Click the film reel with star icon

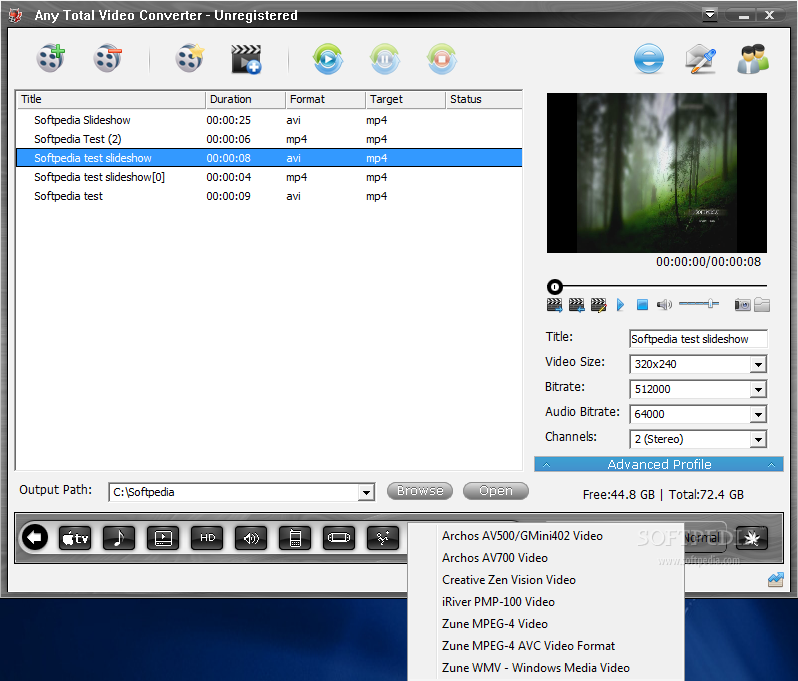tap(190, 58)
